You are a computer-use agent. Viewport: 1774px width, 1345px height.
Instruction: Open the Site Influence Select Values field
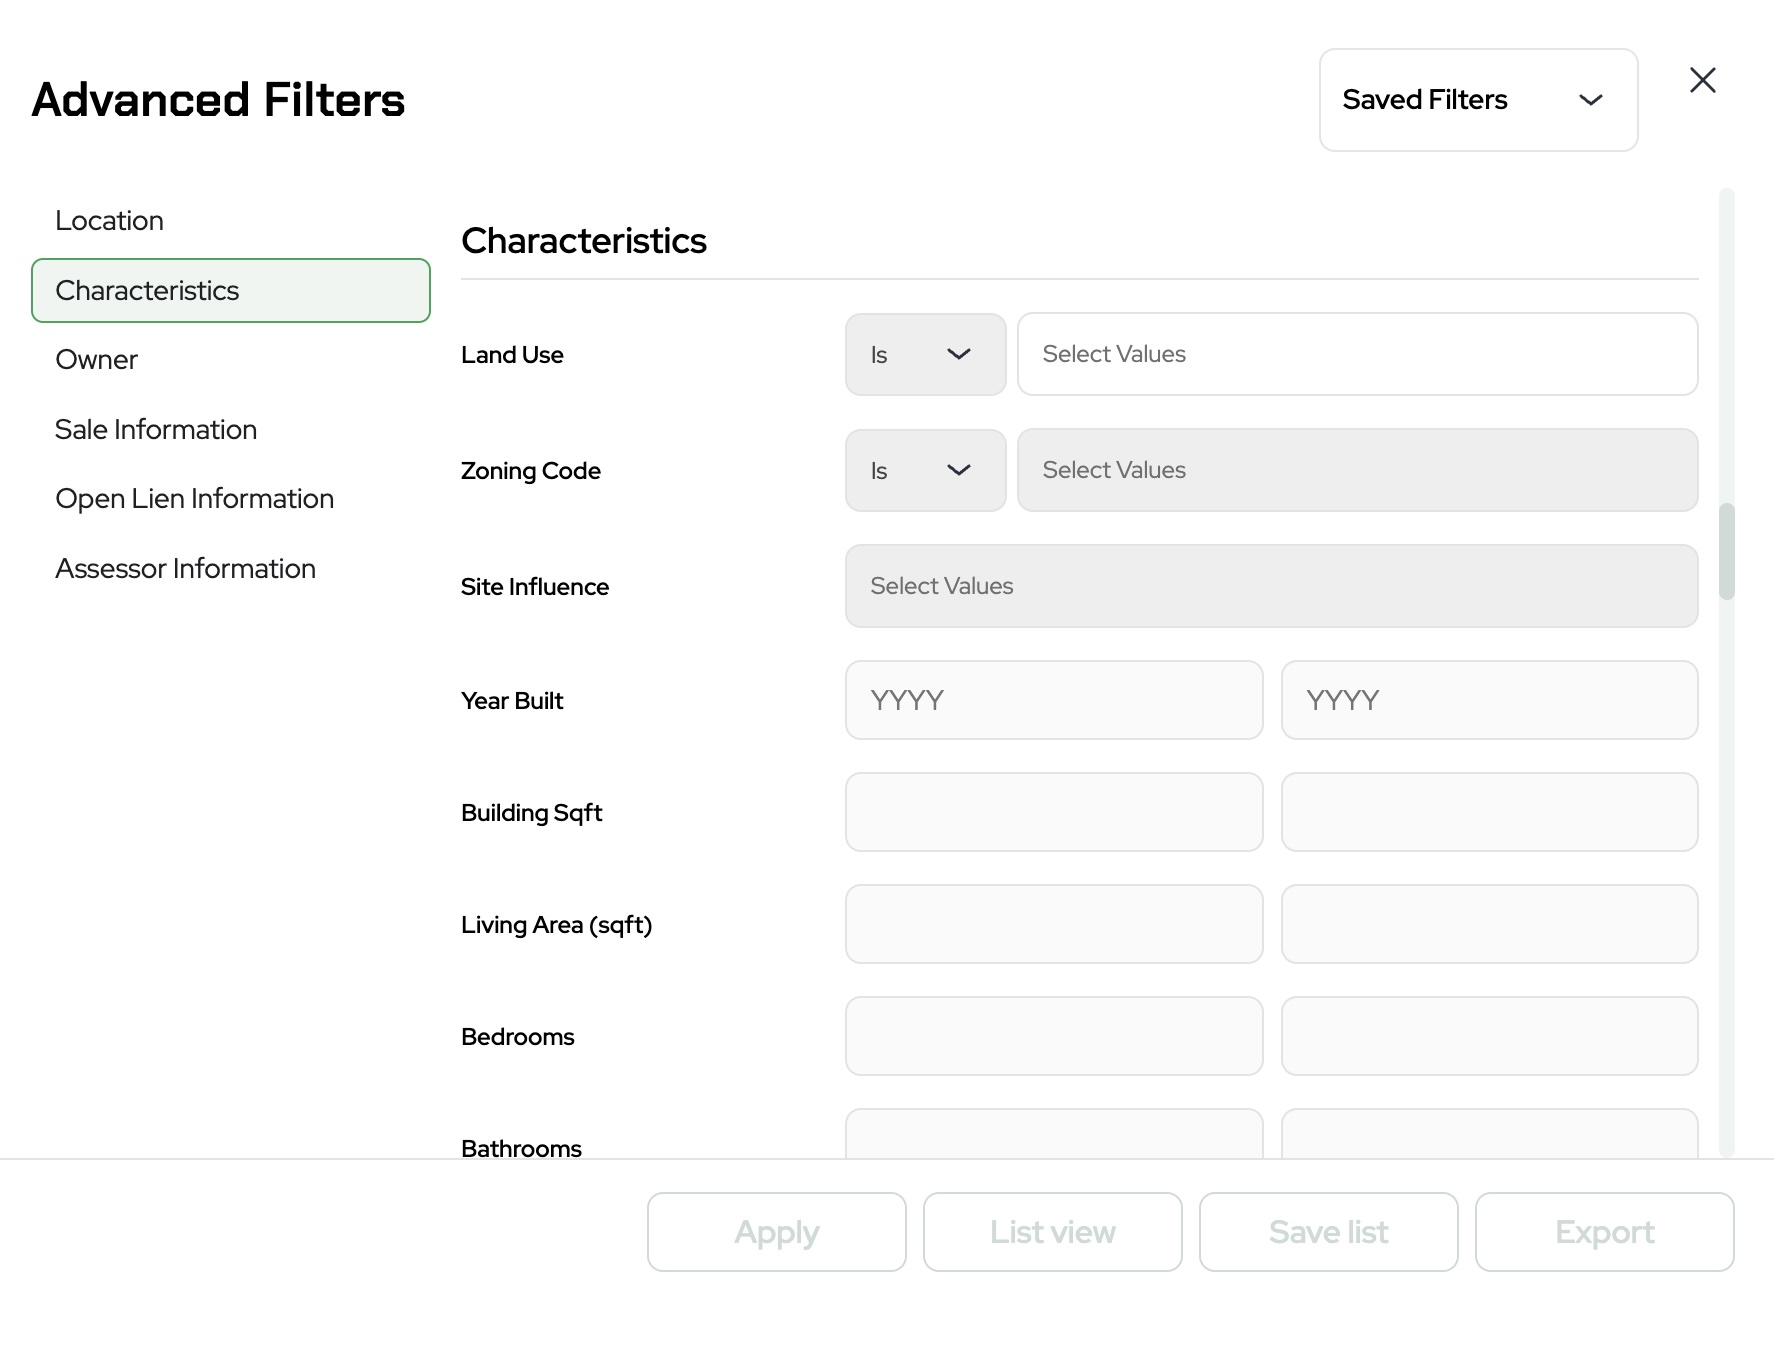tap(1270, 587)
